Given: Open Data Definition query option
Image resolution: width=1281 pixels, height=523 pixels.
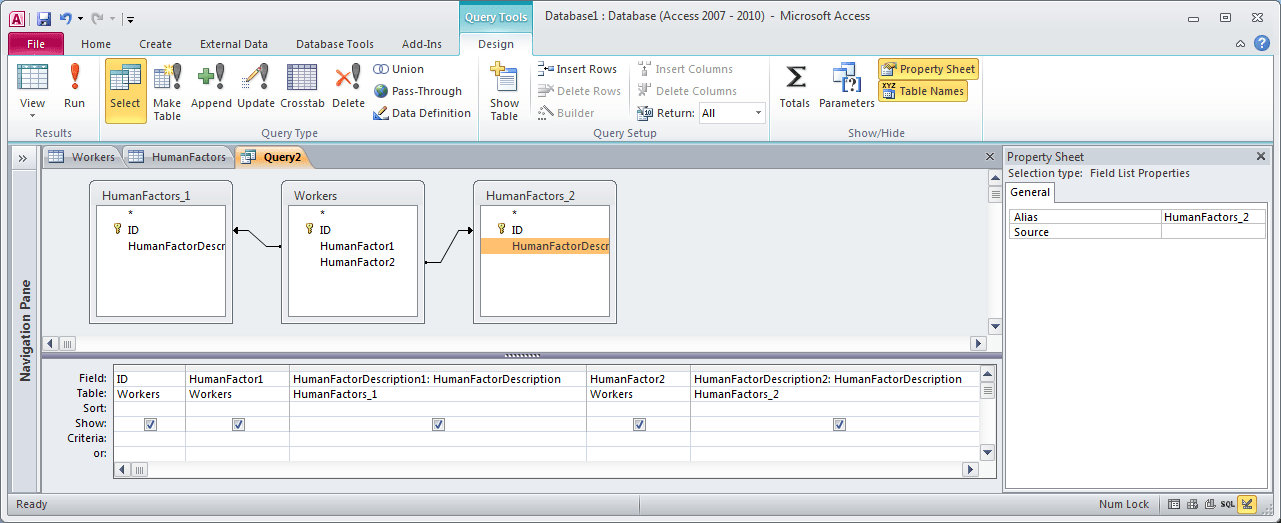Looking at the screenshot, I should [422, 113].
